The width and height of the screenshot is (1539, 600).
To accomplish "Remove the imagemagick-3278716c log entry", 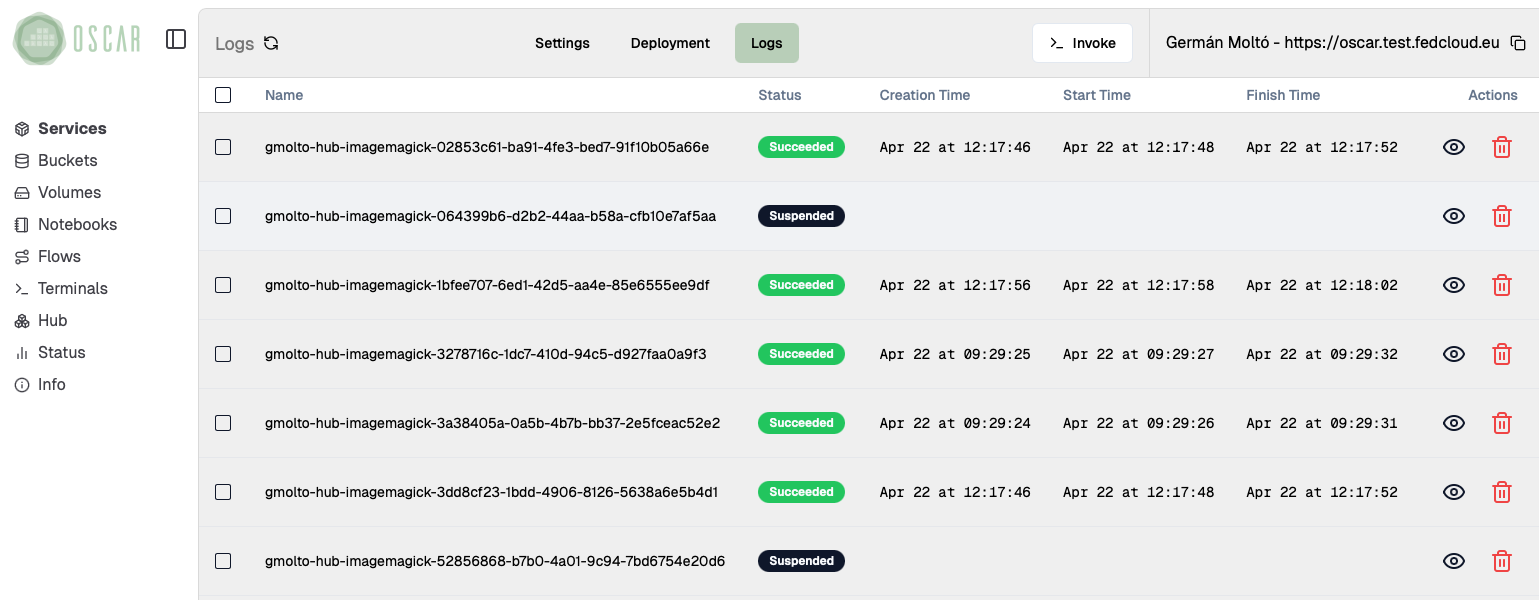I will pos(1501,354).
